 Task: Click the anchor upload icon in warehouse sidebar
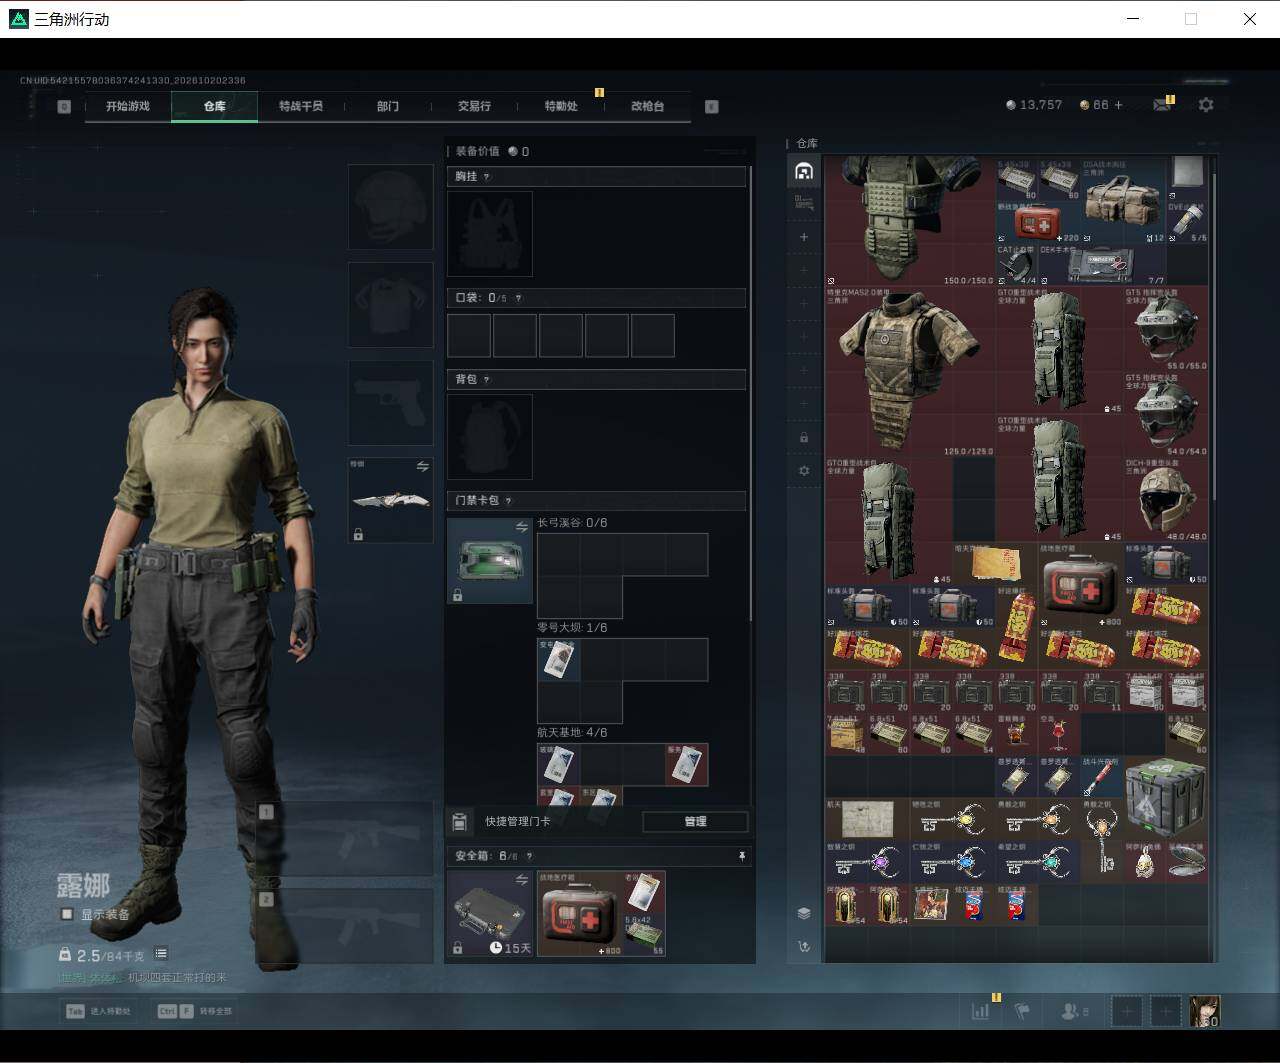click(804, 946)
